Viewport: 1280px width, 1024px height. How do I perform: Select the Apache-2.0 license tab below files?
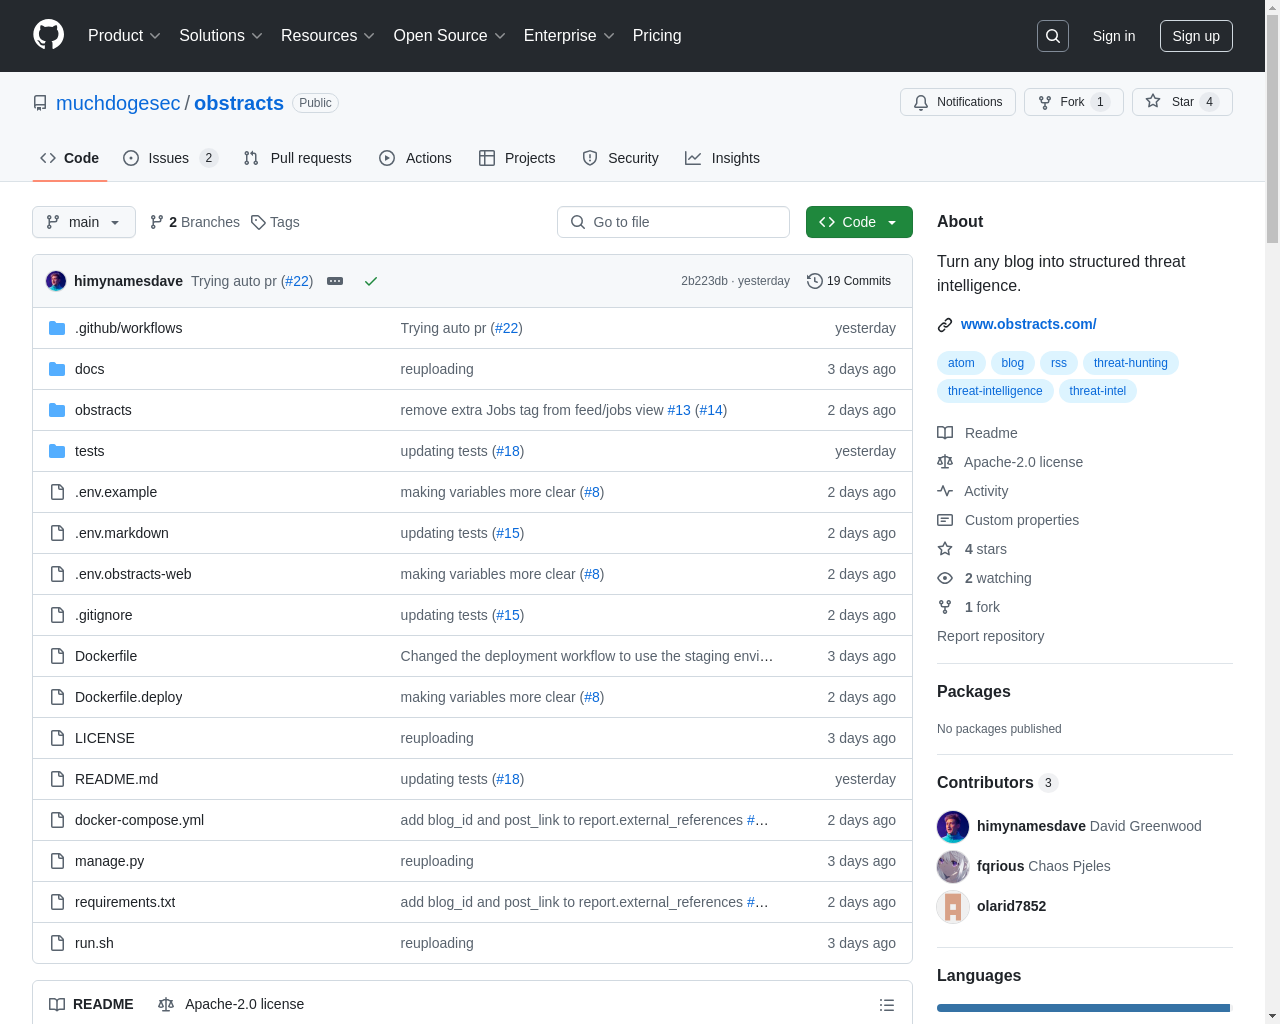(x=231, y=1004)
